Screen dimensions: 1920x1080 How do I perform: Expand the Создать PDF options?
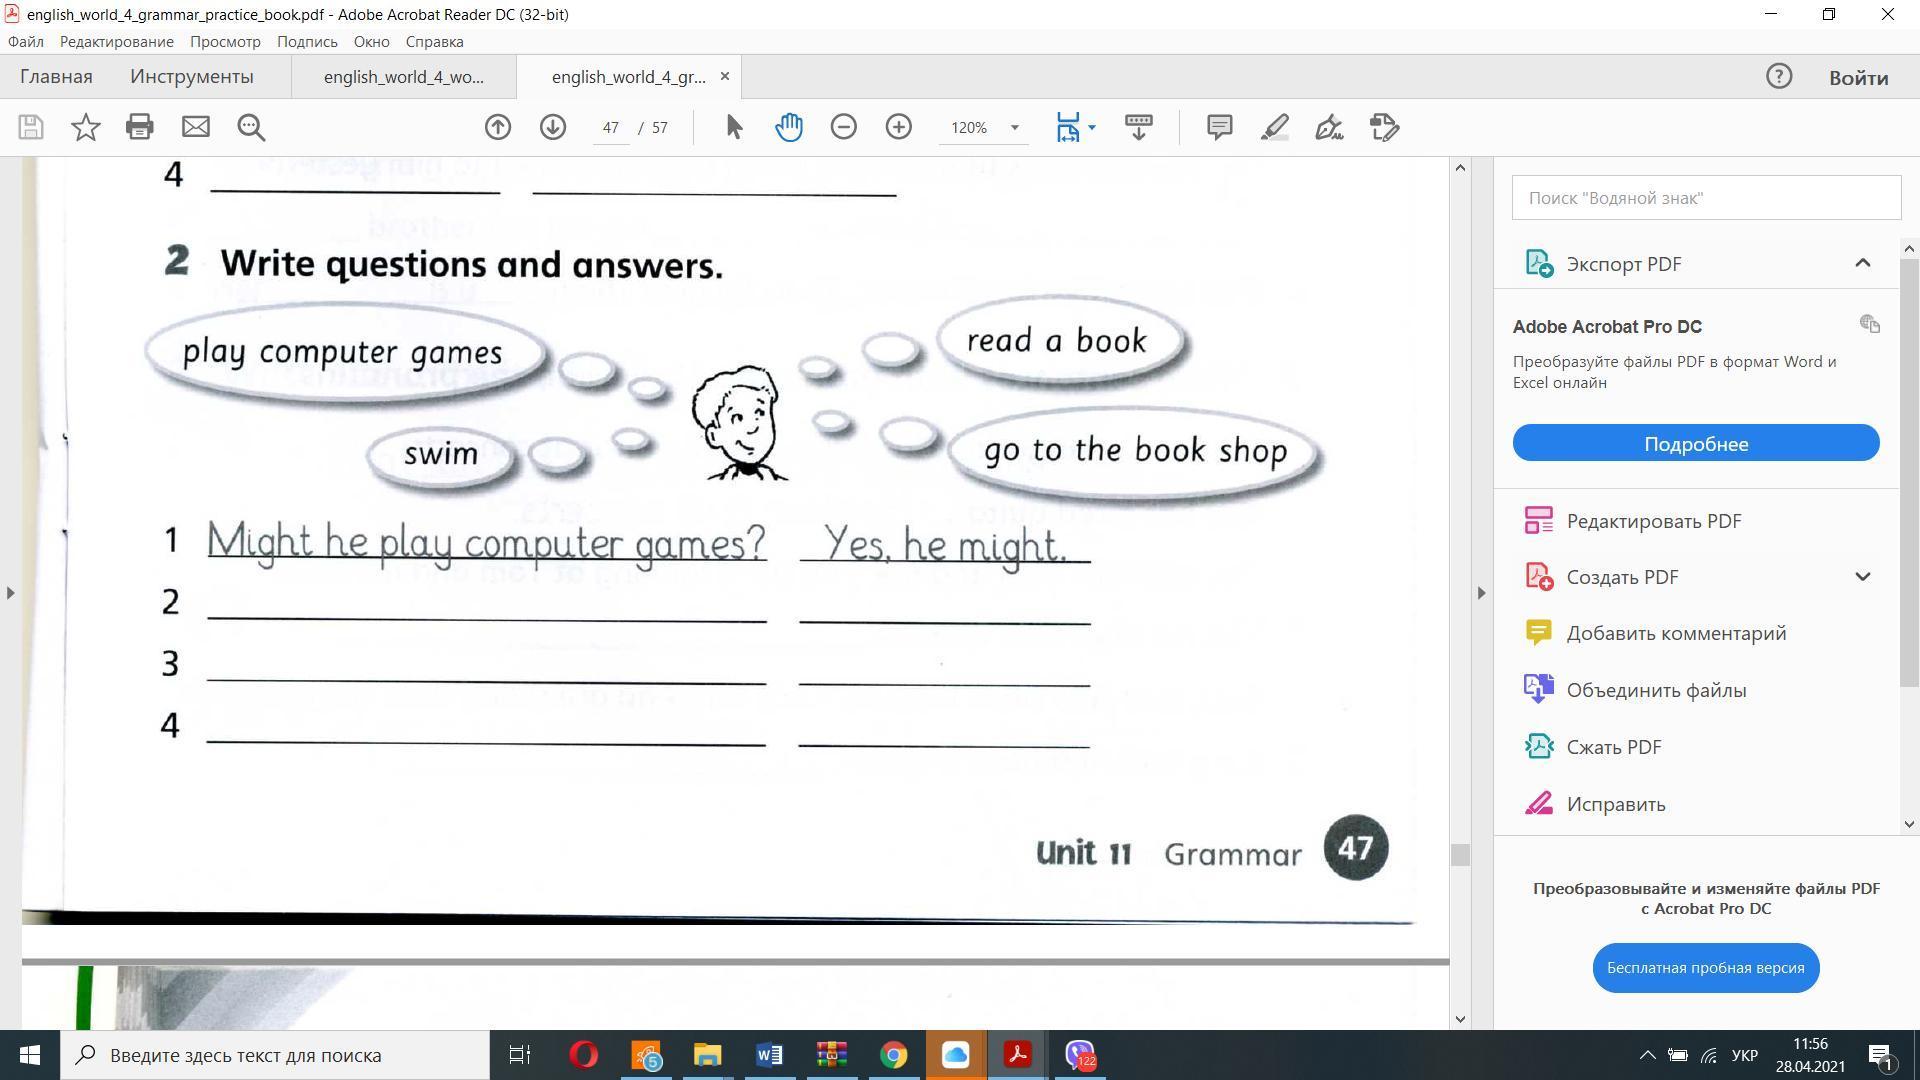[x=1862, y=577]
